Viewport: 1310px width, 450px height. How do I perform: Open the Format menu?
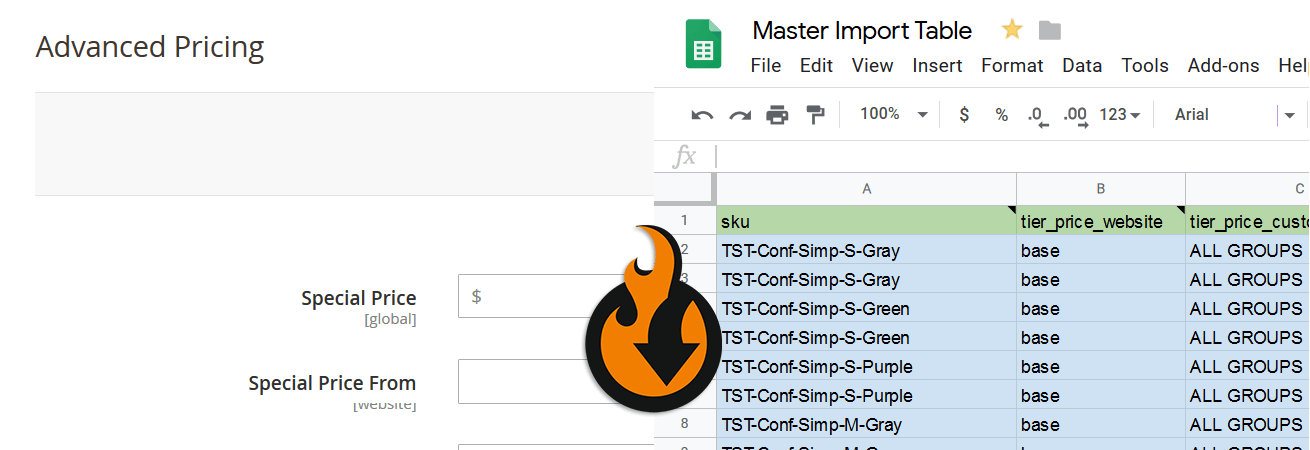(1012, 65)
